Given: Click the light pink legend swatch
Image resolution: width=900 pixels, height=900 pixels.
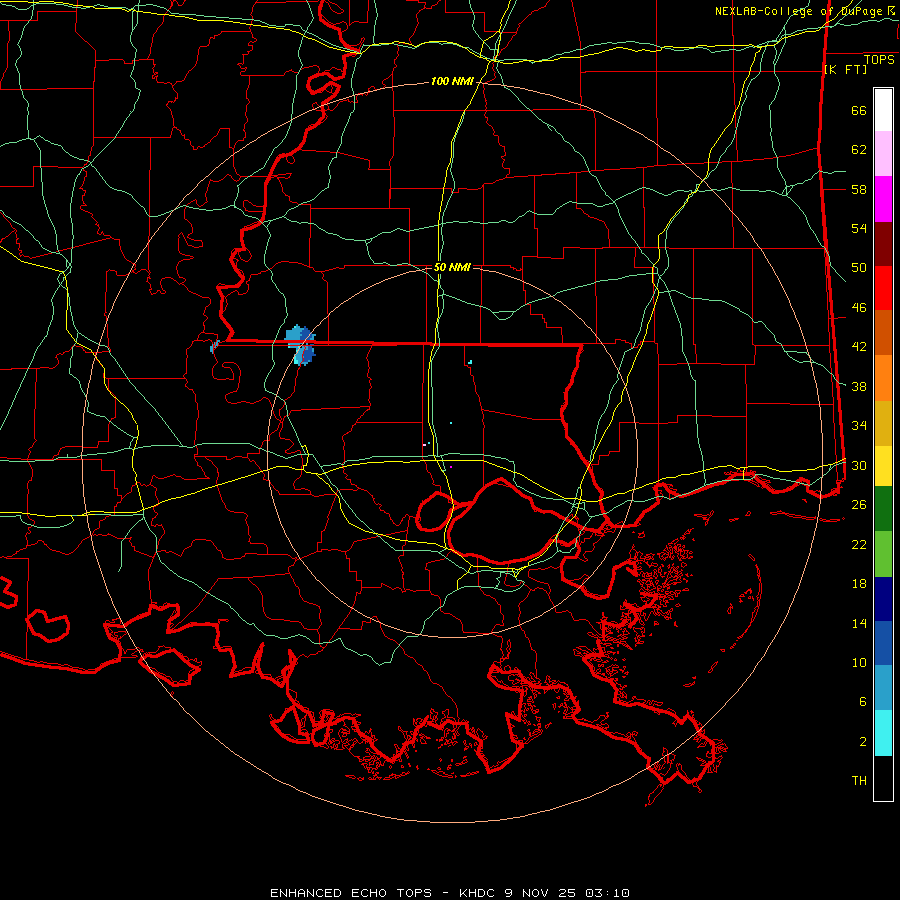Looking at the screenshot, I should click(883, 154).
